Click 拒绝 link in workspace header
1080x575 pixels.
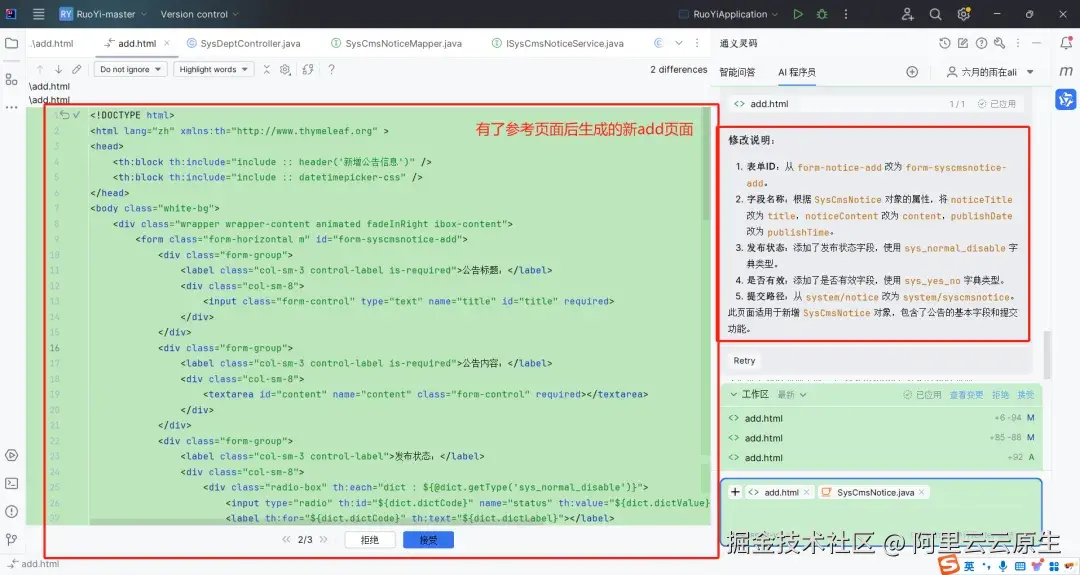pyautogui.click(x=1000, y=395)
